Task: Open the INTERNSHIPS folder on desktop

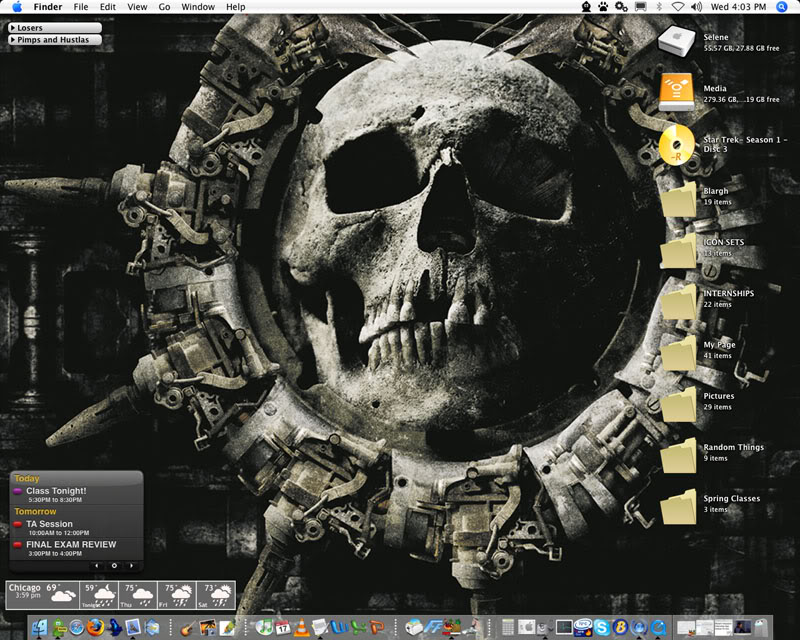Action: point(678,300)
